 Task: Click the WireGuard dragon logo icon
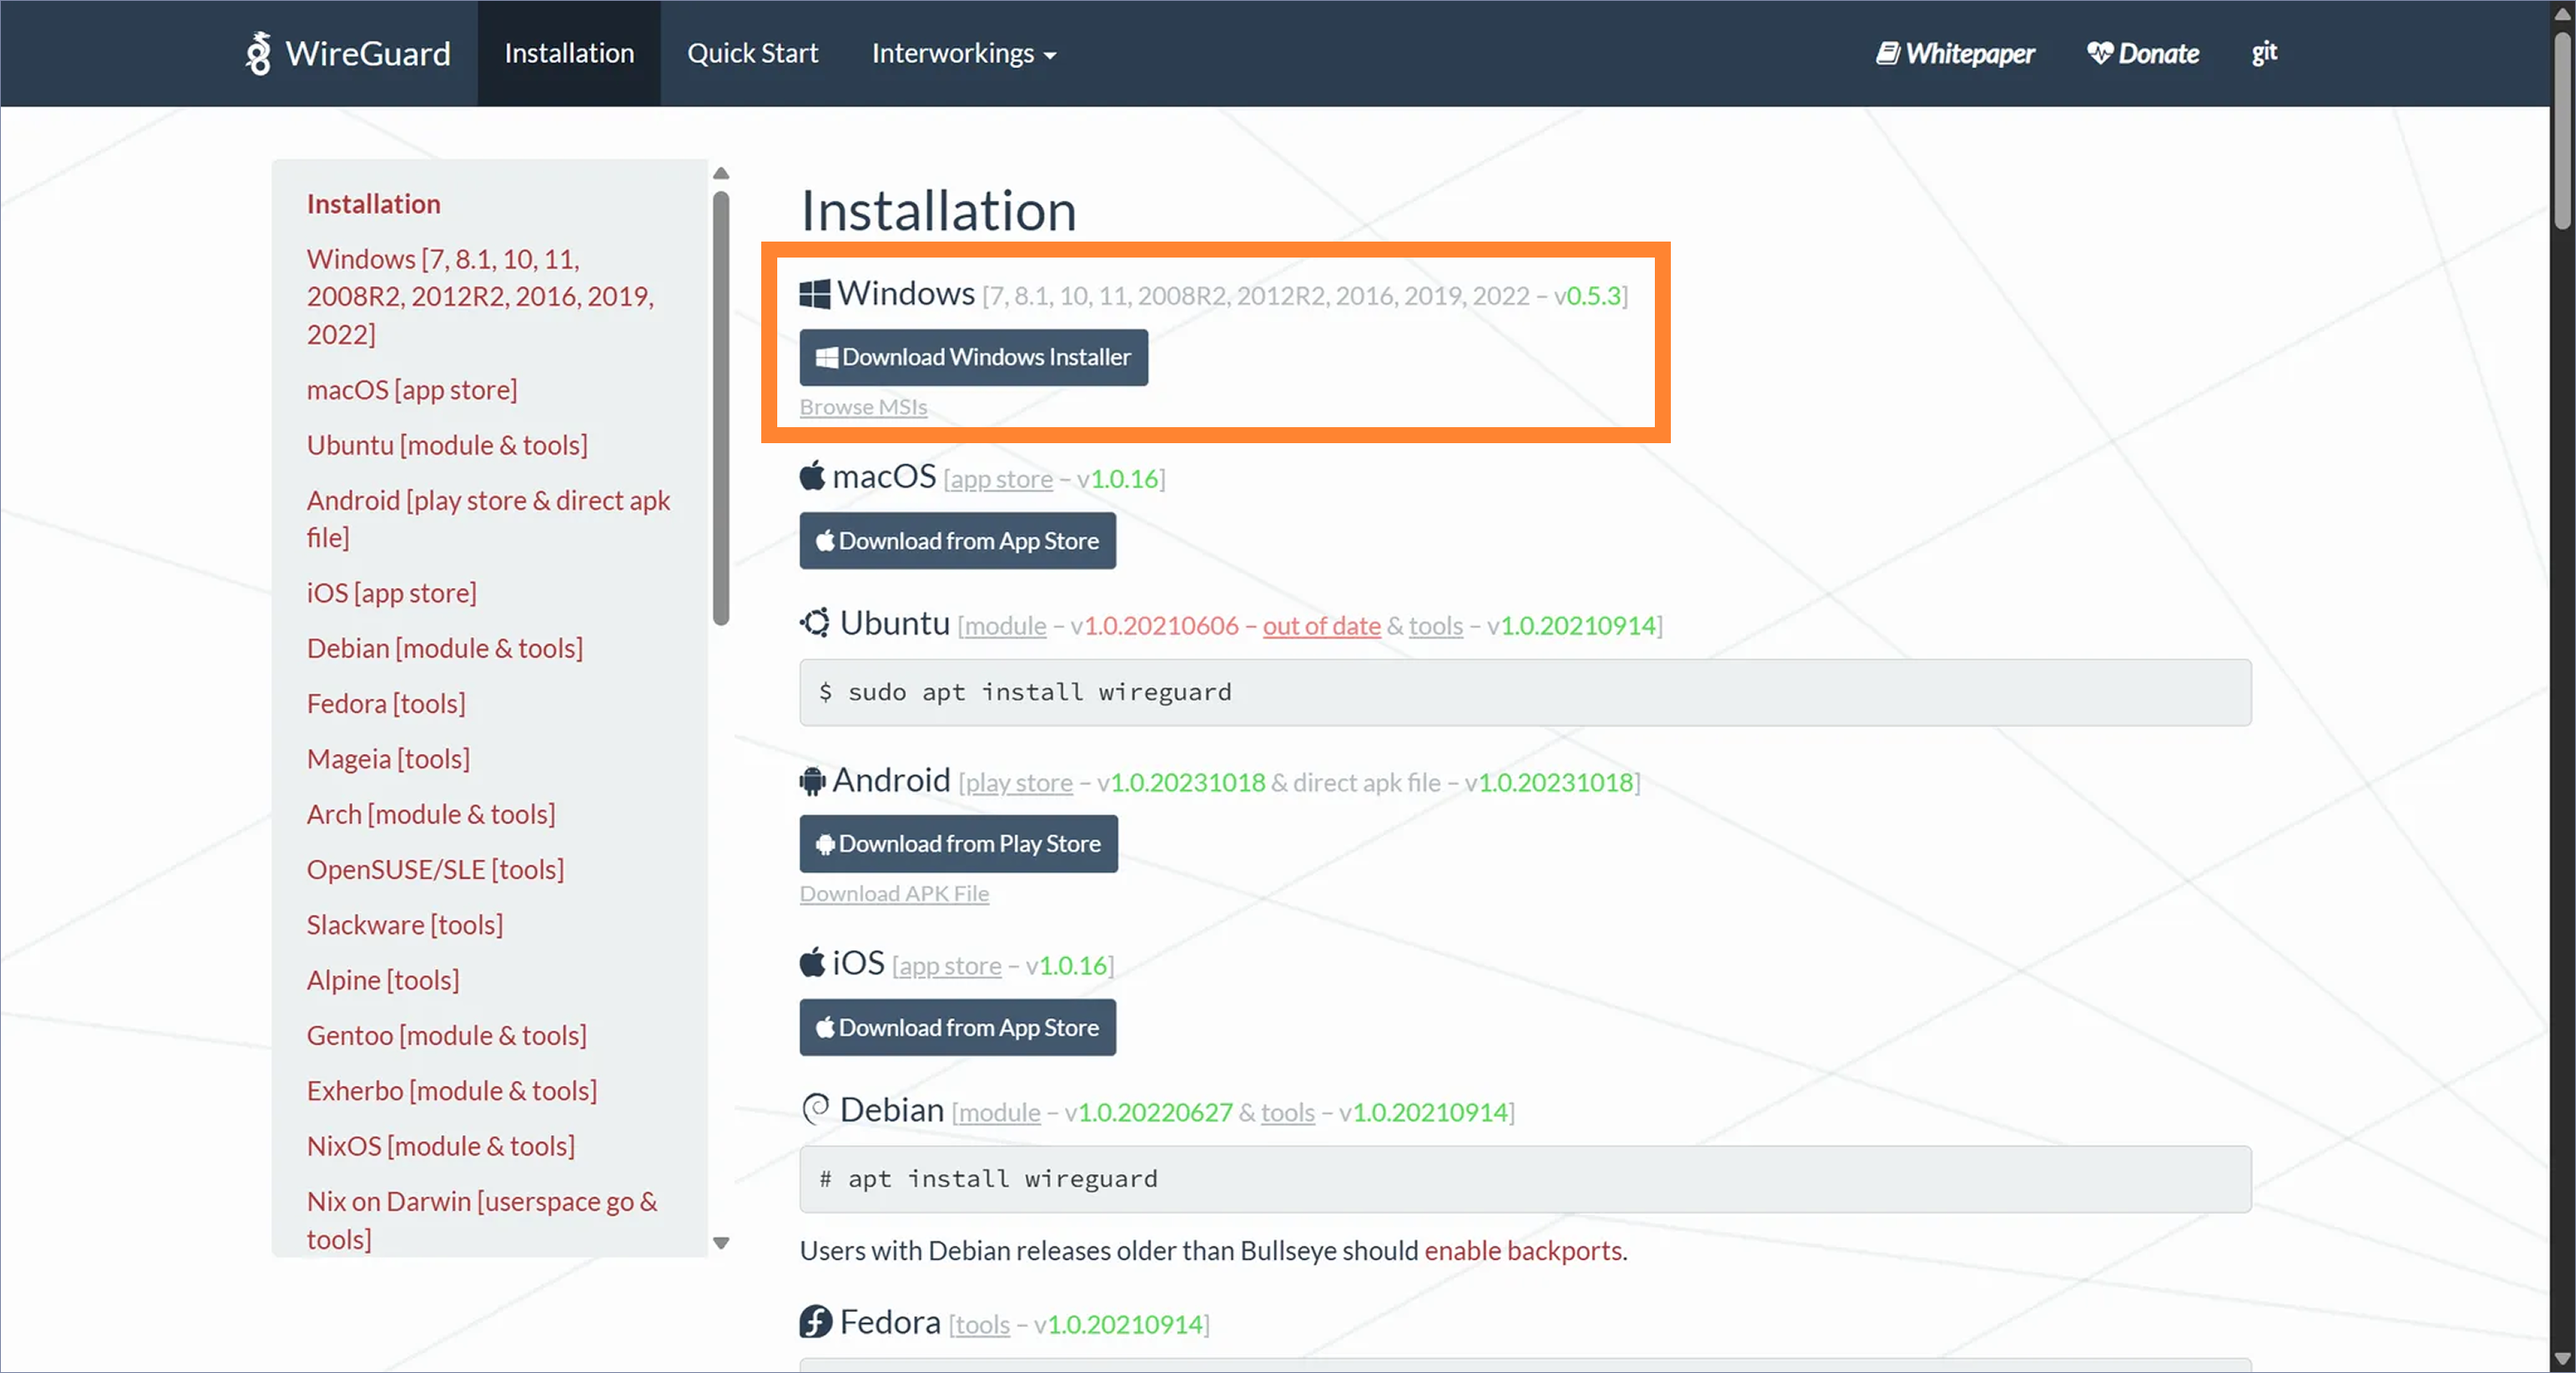pyautogui.click(x=259, y=53)
